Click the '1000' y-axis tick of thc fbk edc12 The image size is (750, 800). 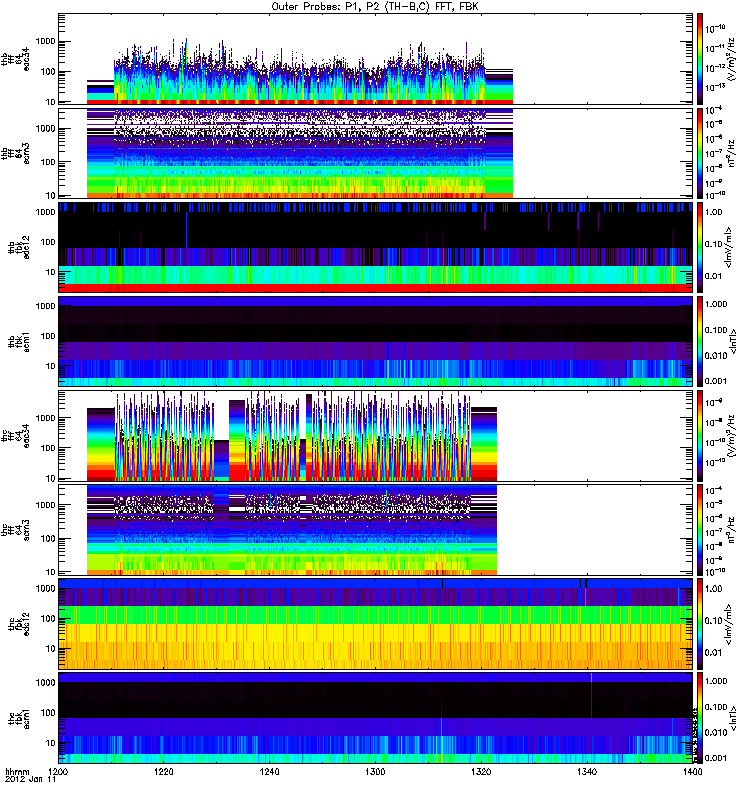pyautogui.click(x=45, y=588)
